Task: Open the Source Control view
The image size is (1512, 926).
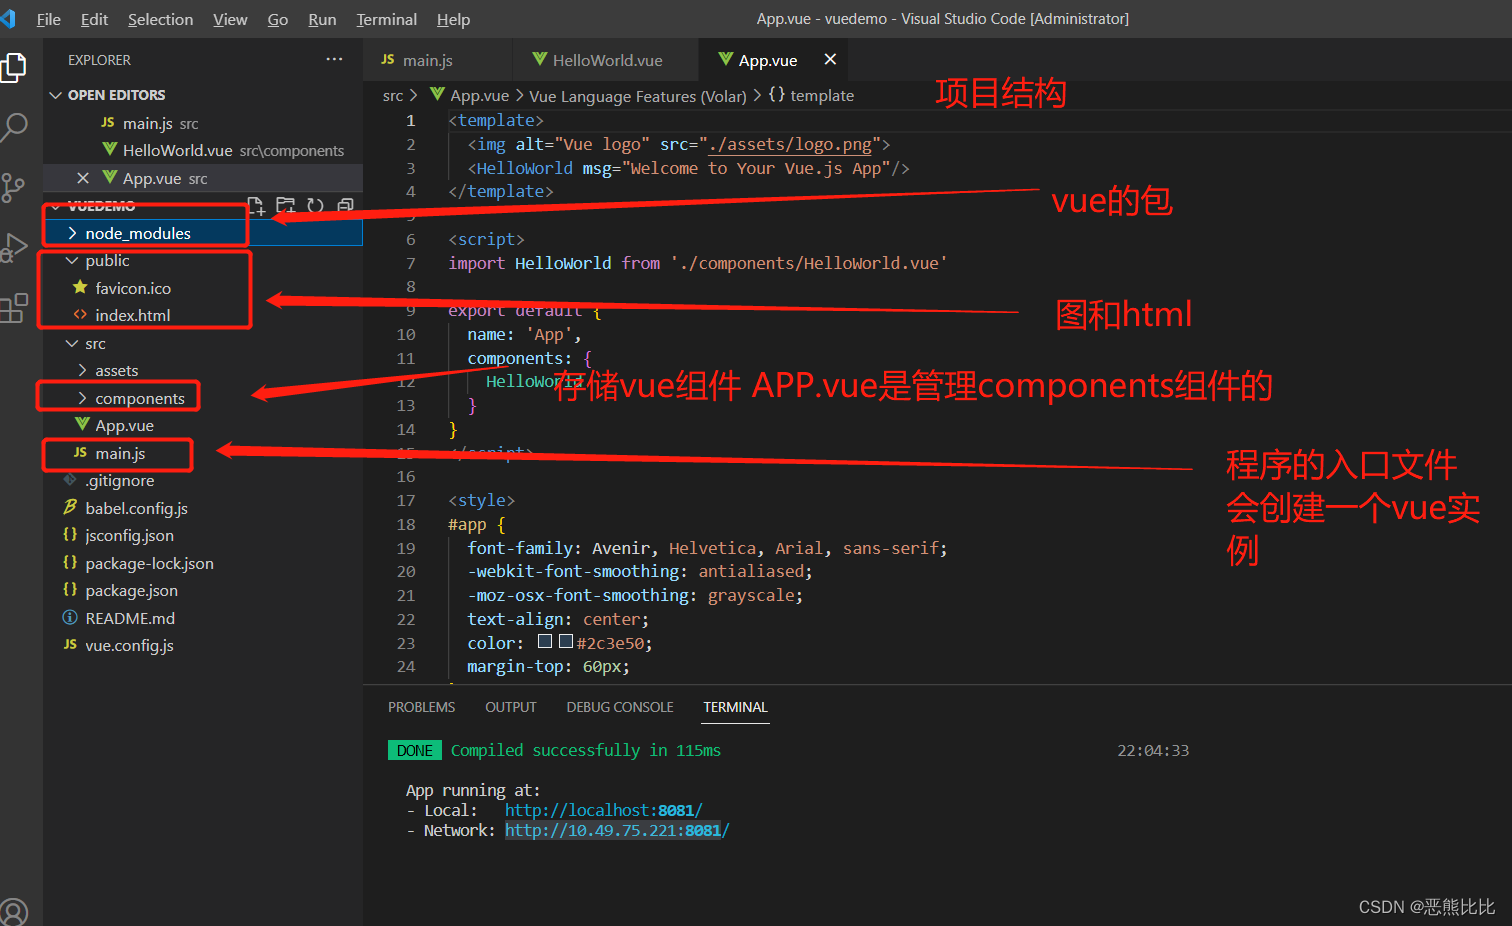Action: [14, 187]
